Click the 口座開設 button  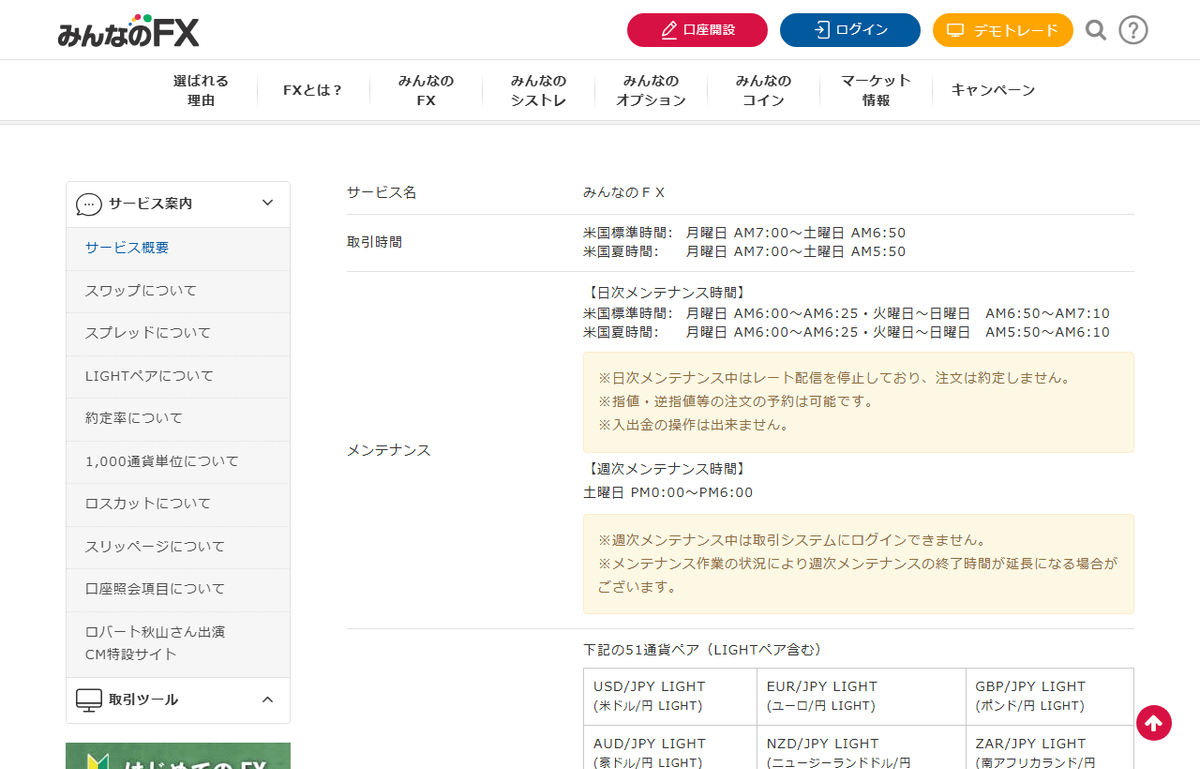[697, 30]
